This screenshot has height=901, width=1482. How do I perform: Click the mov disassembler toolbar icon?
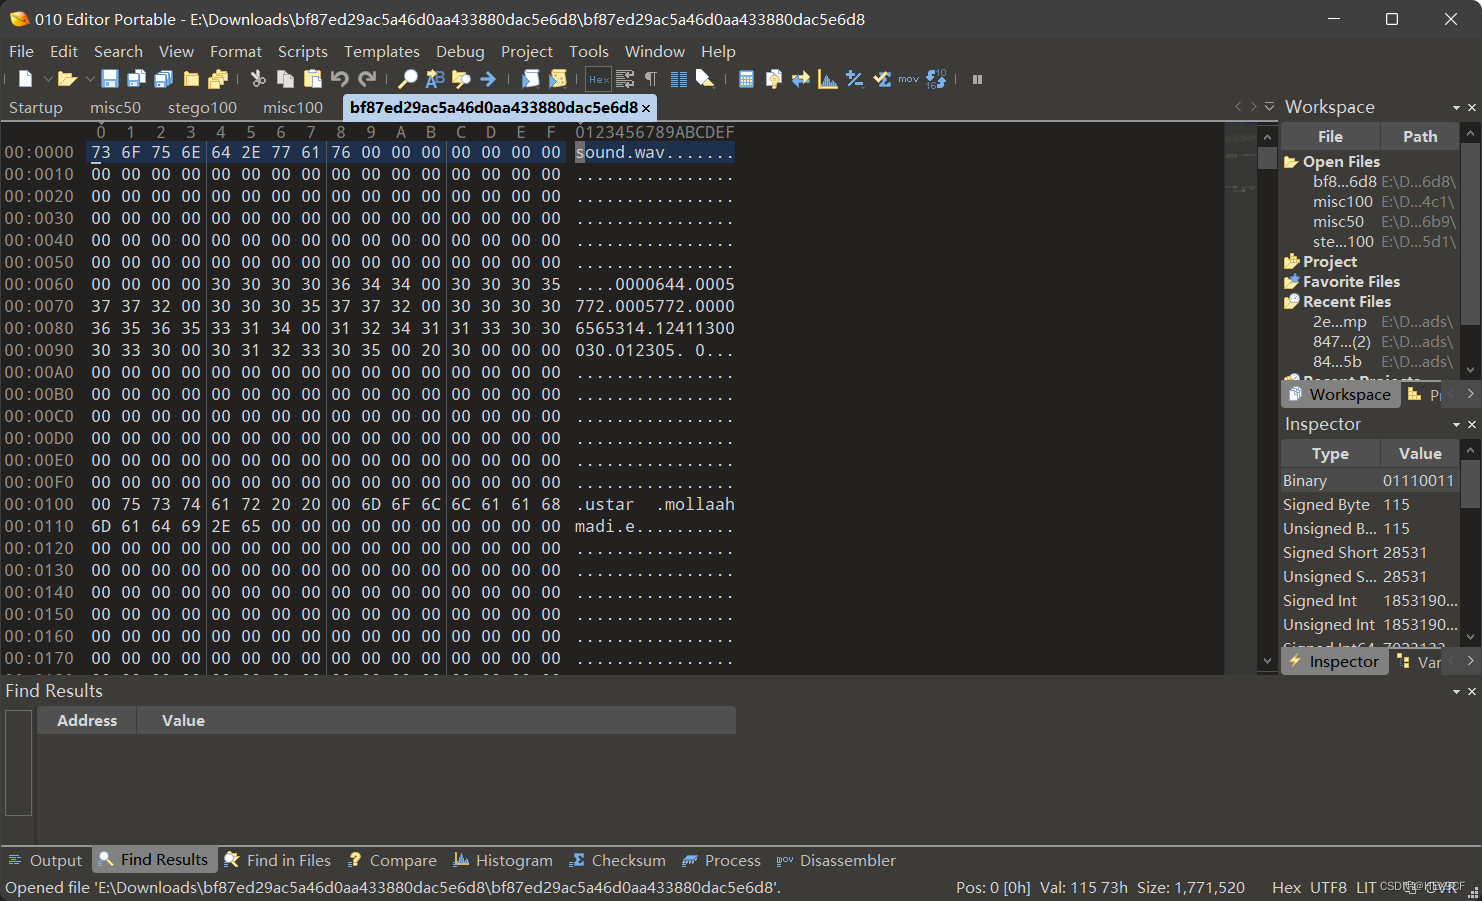tap(909, 78)
